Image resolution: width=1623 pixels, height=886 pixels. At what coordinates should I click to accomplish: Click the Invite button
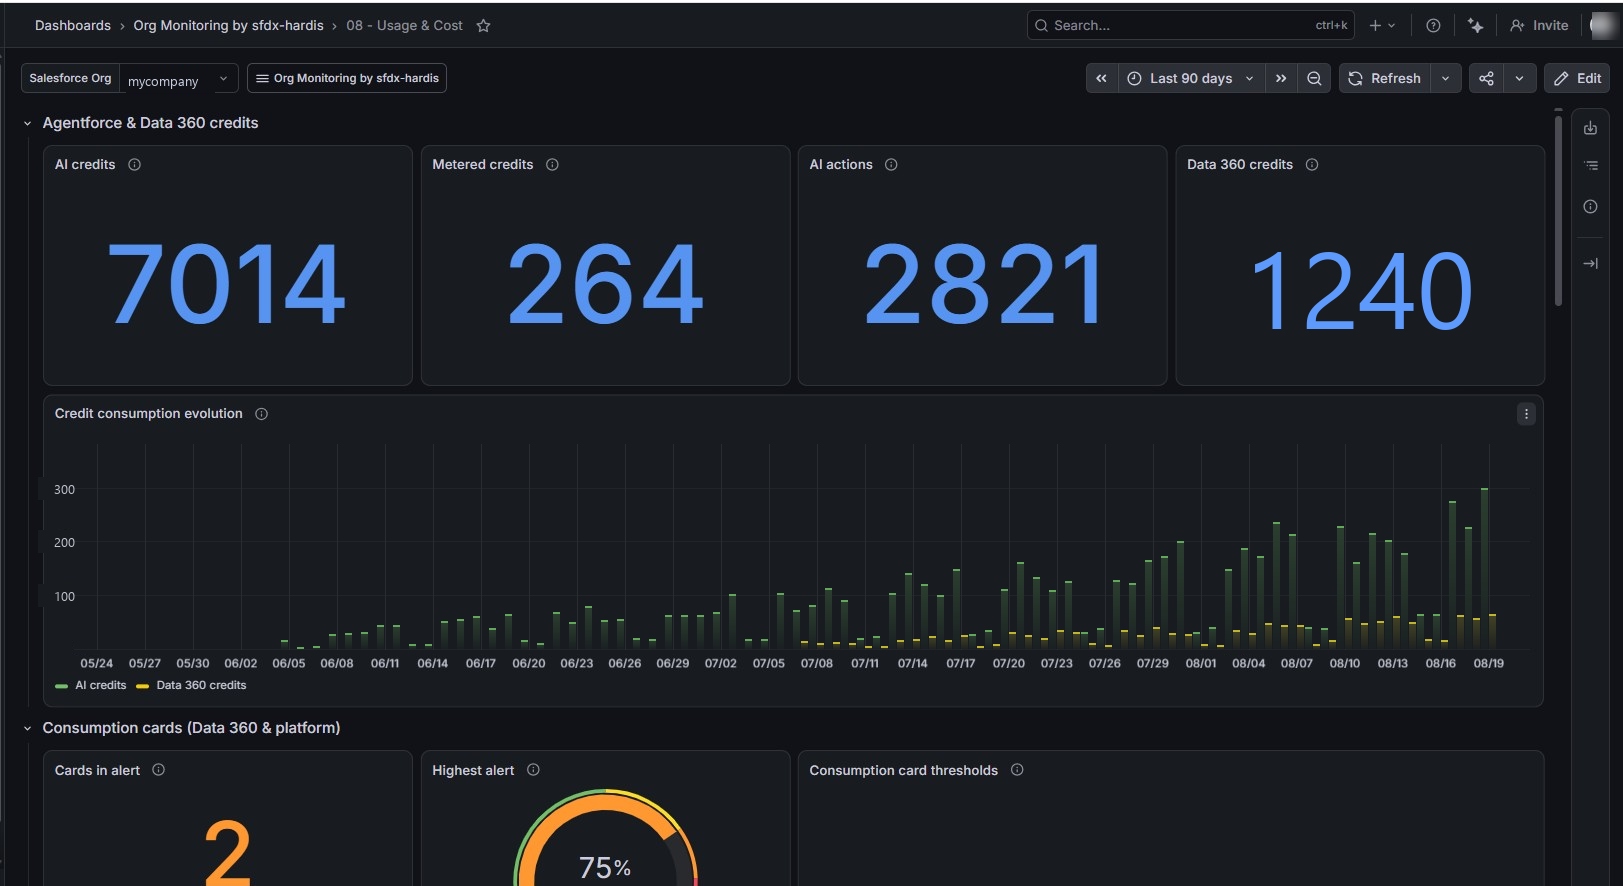pyautogui.click(x=1540, y=26)
